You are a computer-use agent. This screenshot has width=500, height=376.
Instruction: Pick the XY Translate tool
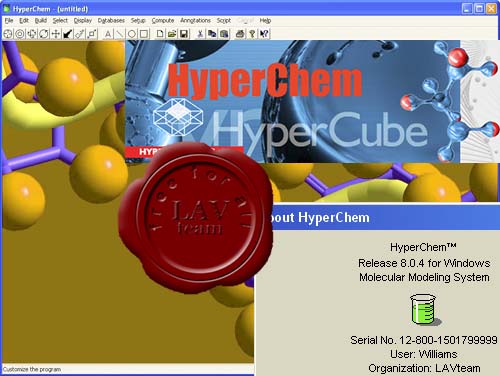(x=56, y=34)
